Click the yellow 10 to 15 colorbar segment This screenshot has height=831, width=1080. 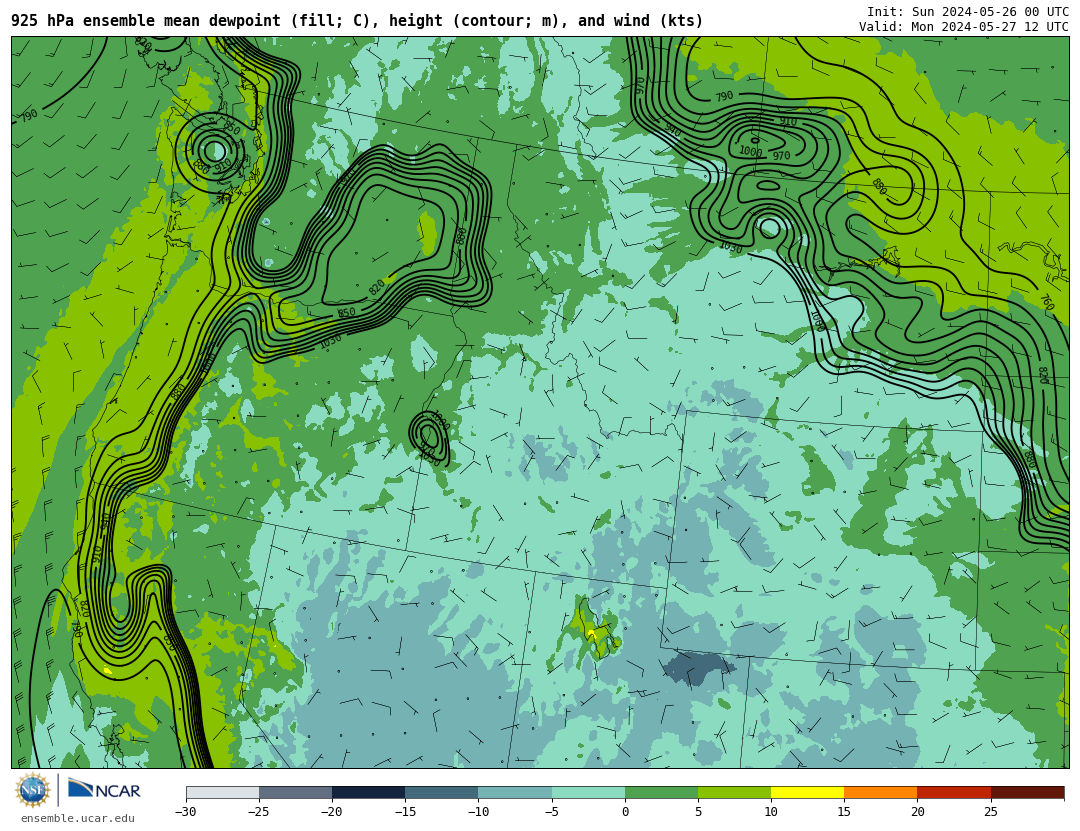click(807, 792)
